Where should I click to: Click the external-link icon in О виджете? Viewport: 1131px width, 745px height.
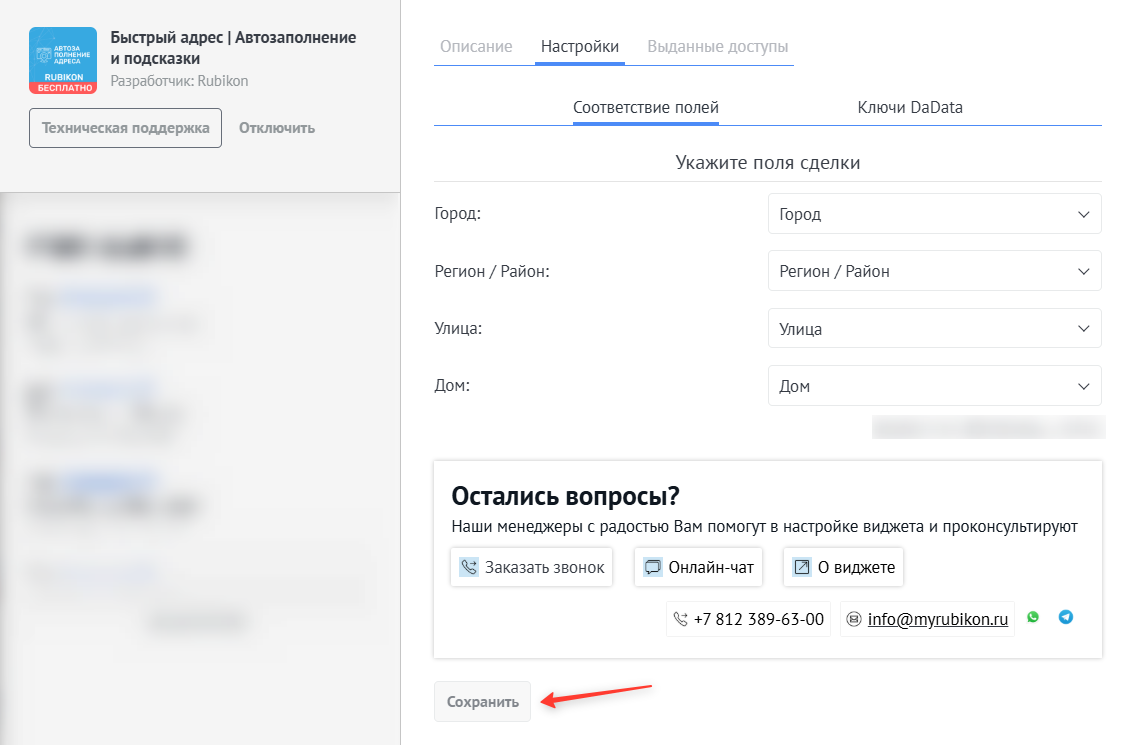[802, 567]
